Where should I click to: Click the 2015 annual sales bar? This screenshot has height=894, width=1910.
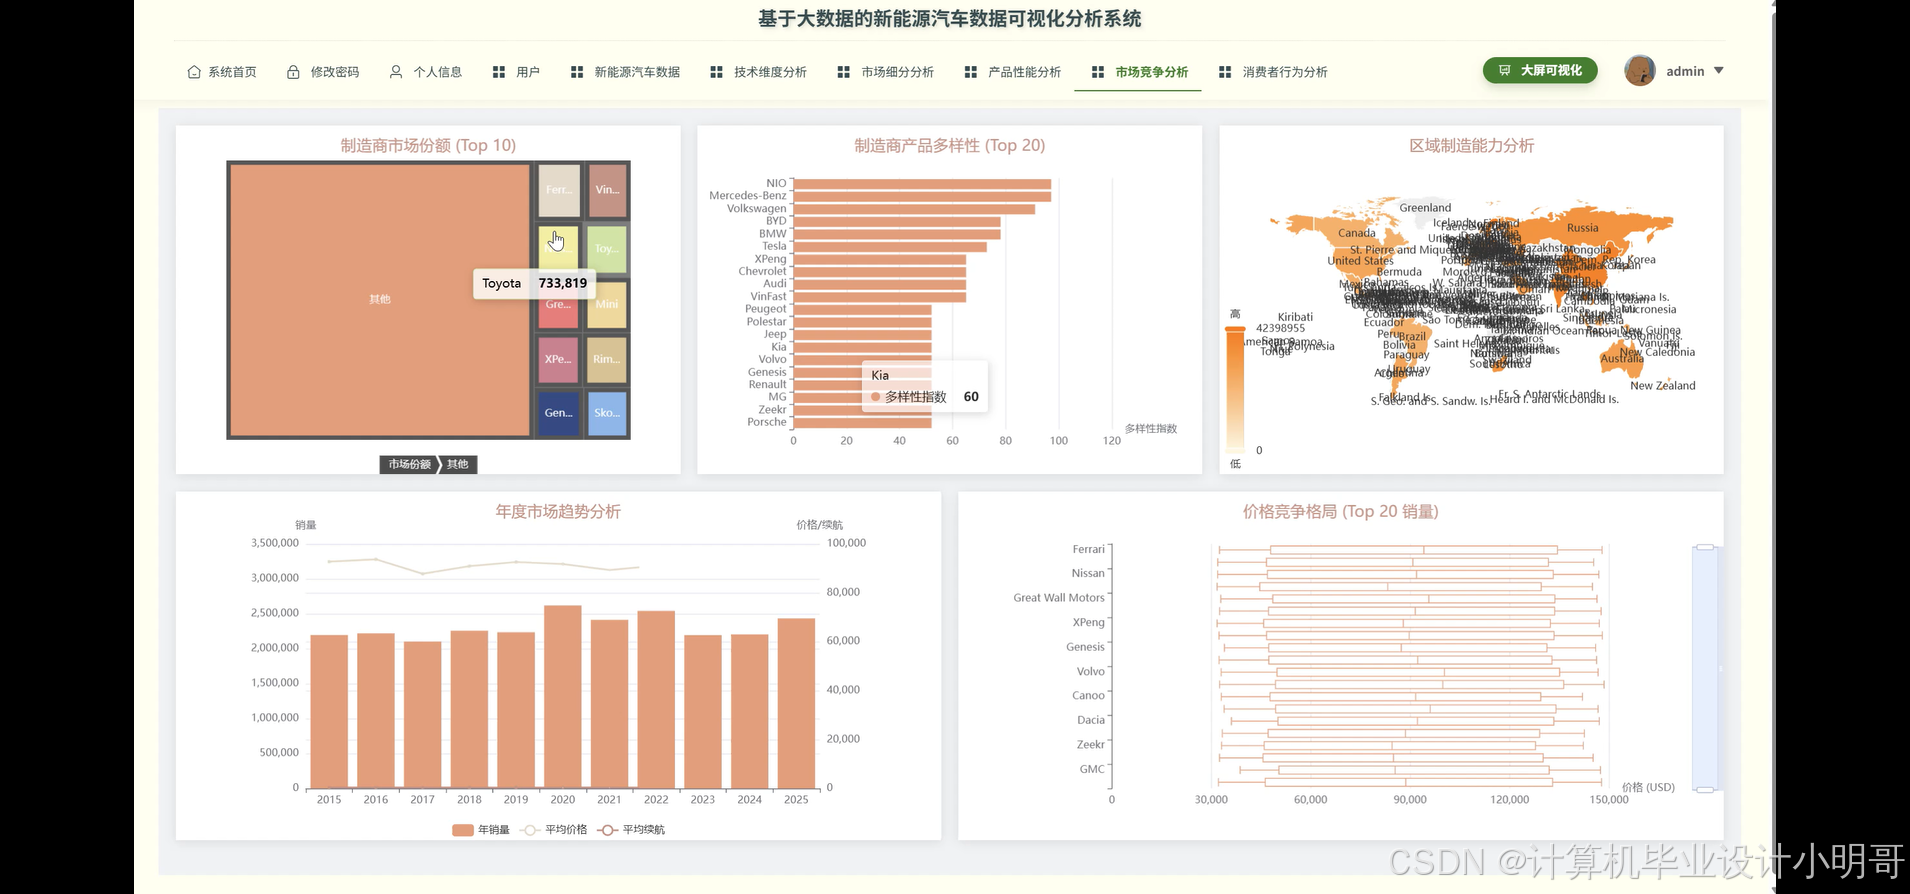[329, 712]
